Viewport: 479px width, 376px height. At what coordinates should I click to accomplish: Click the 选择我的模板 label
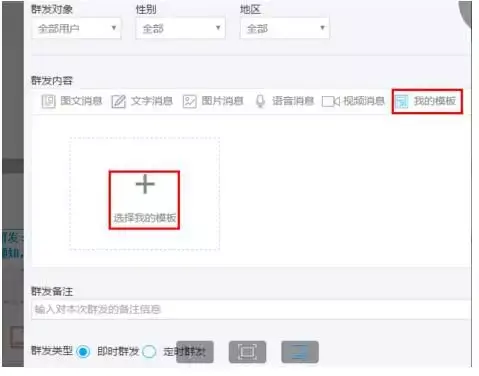coord(145,218)
